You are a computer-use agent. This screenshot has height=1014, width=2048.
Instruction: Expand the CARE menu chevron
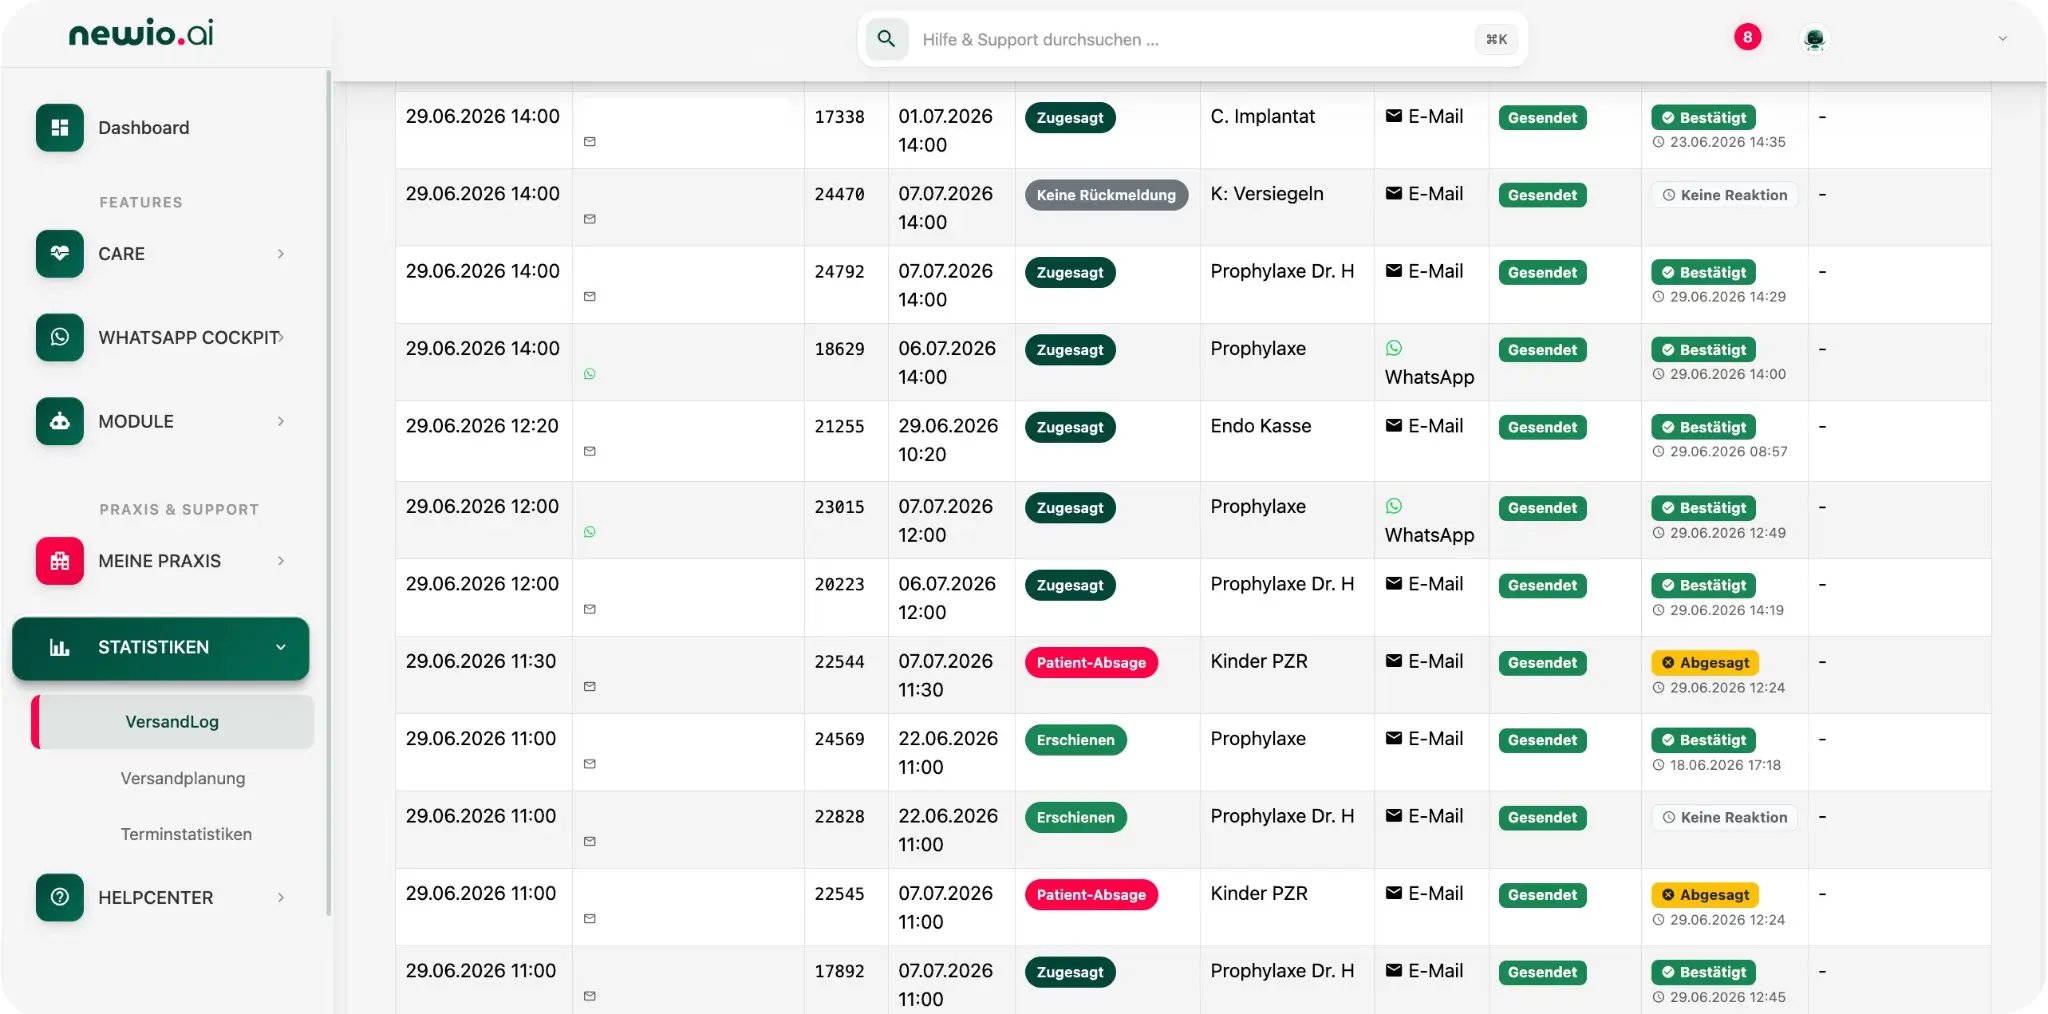point(281,254)
